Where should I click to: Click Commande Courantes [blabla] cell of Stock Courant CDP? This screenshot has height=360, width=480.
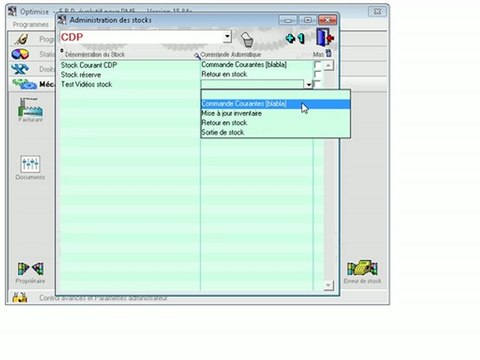click(244, 65)
